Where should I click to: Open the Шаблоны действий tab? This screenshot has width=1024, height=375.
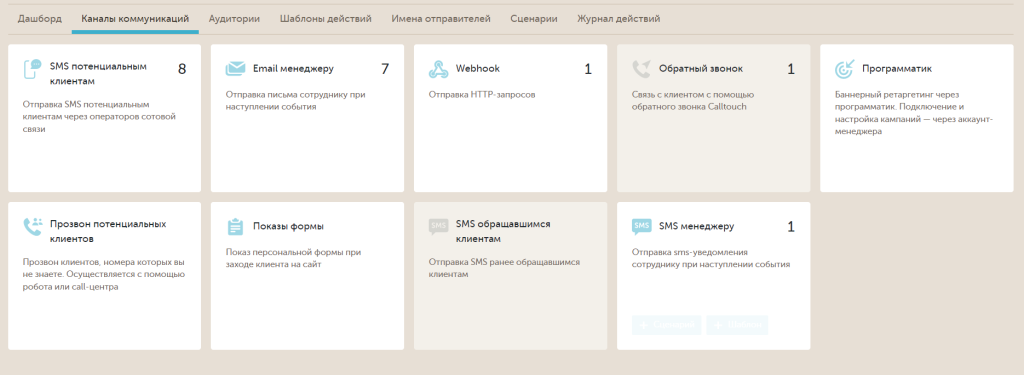pyautogui.click(x=326, y=19)
